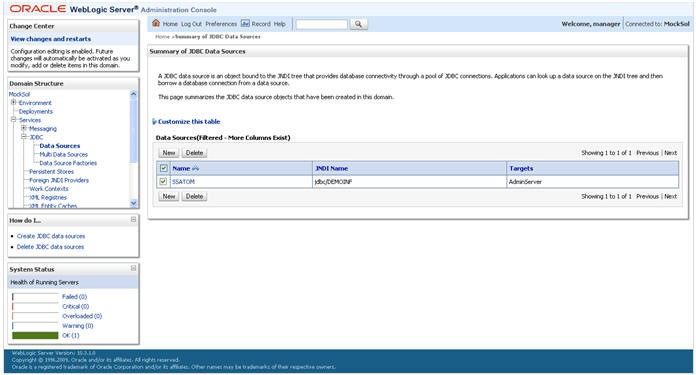Click scroll down arrow in Domain Structure
696x375 pixels.
(x=134, y=203)
